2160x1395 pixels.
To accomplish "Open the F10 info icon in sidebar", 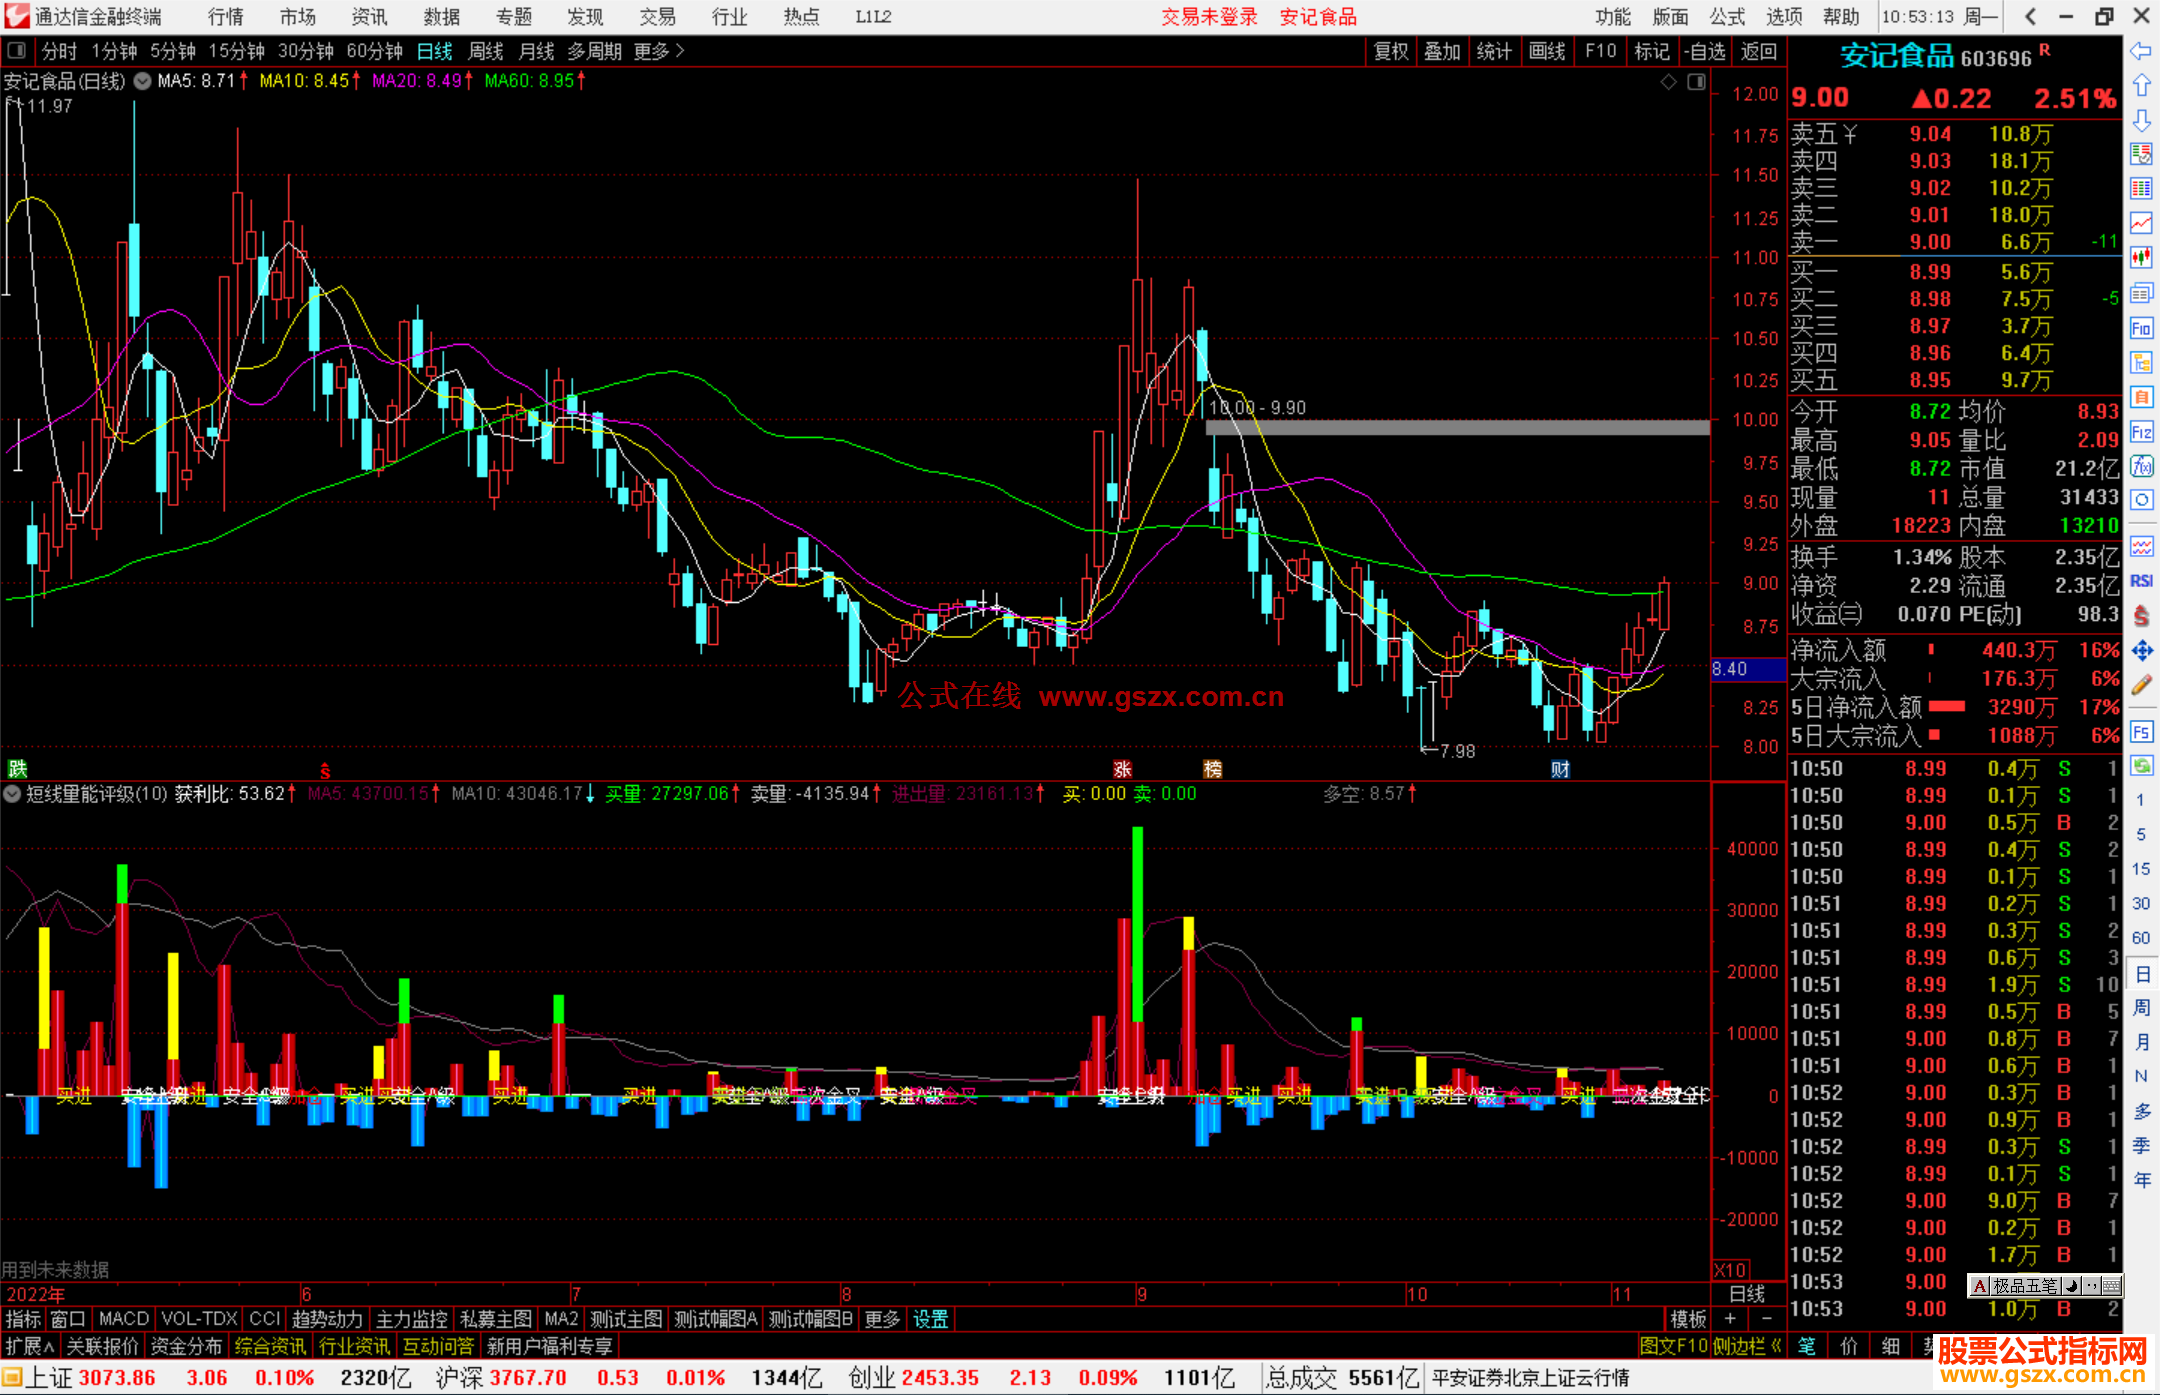I will point(2141,329).
